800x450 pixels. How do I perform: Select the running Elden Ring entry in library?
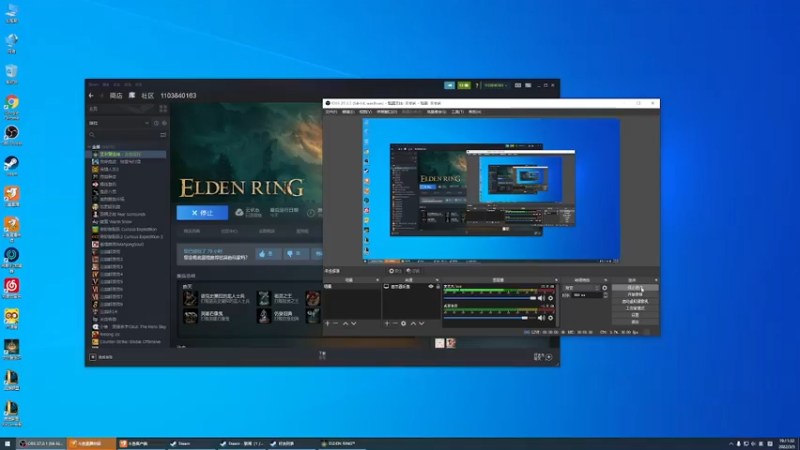coord(127,154)
